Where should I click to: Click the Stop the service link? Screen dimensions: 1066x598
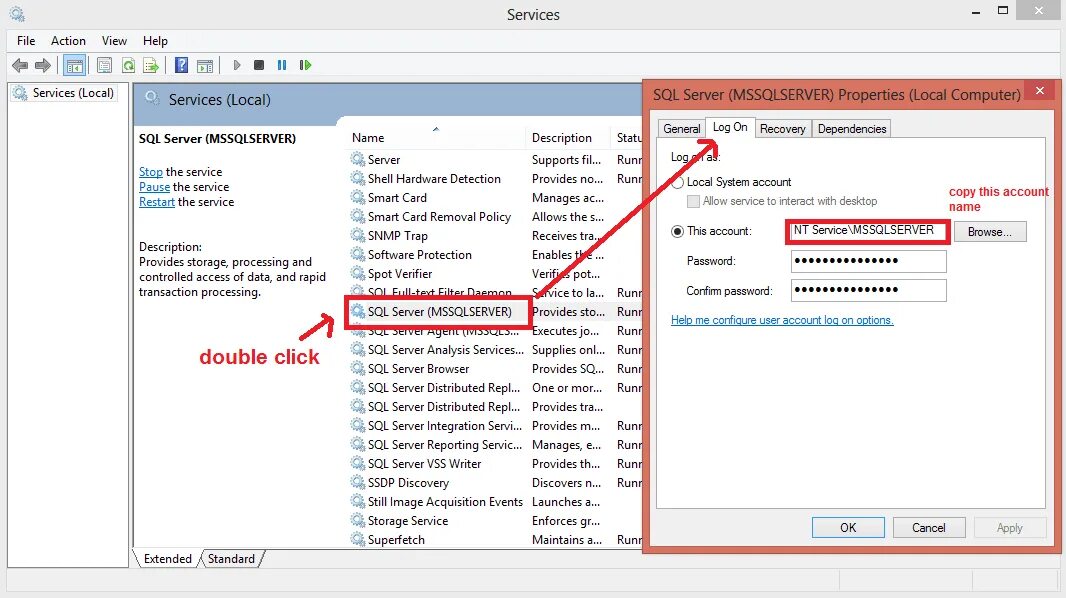151,172
